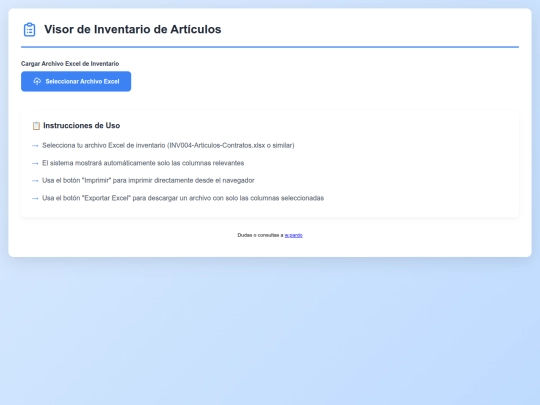Click instruction mentioning INV004-Articulos-Contratos.xlsx
The width and height of the screenshot is (540, 405).
(168, 145)
